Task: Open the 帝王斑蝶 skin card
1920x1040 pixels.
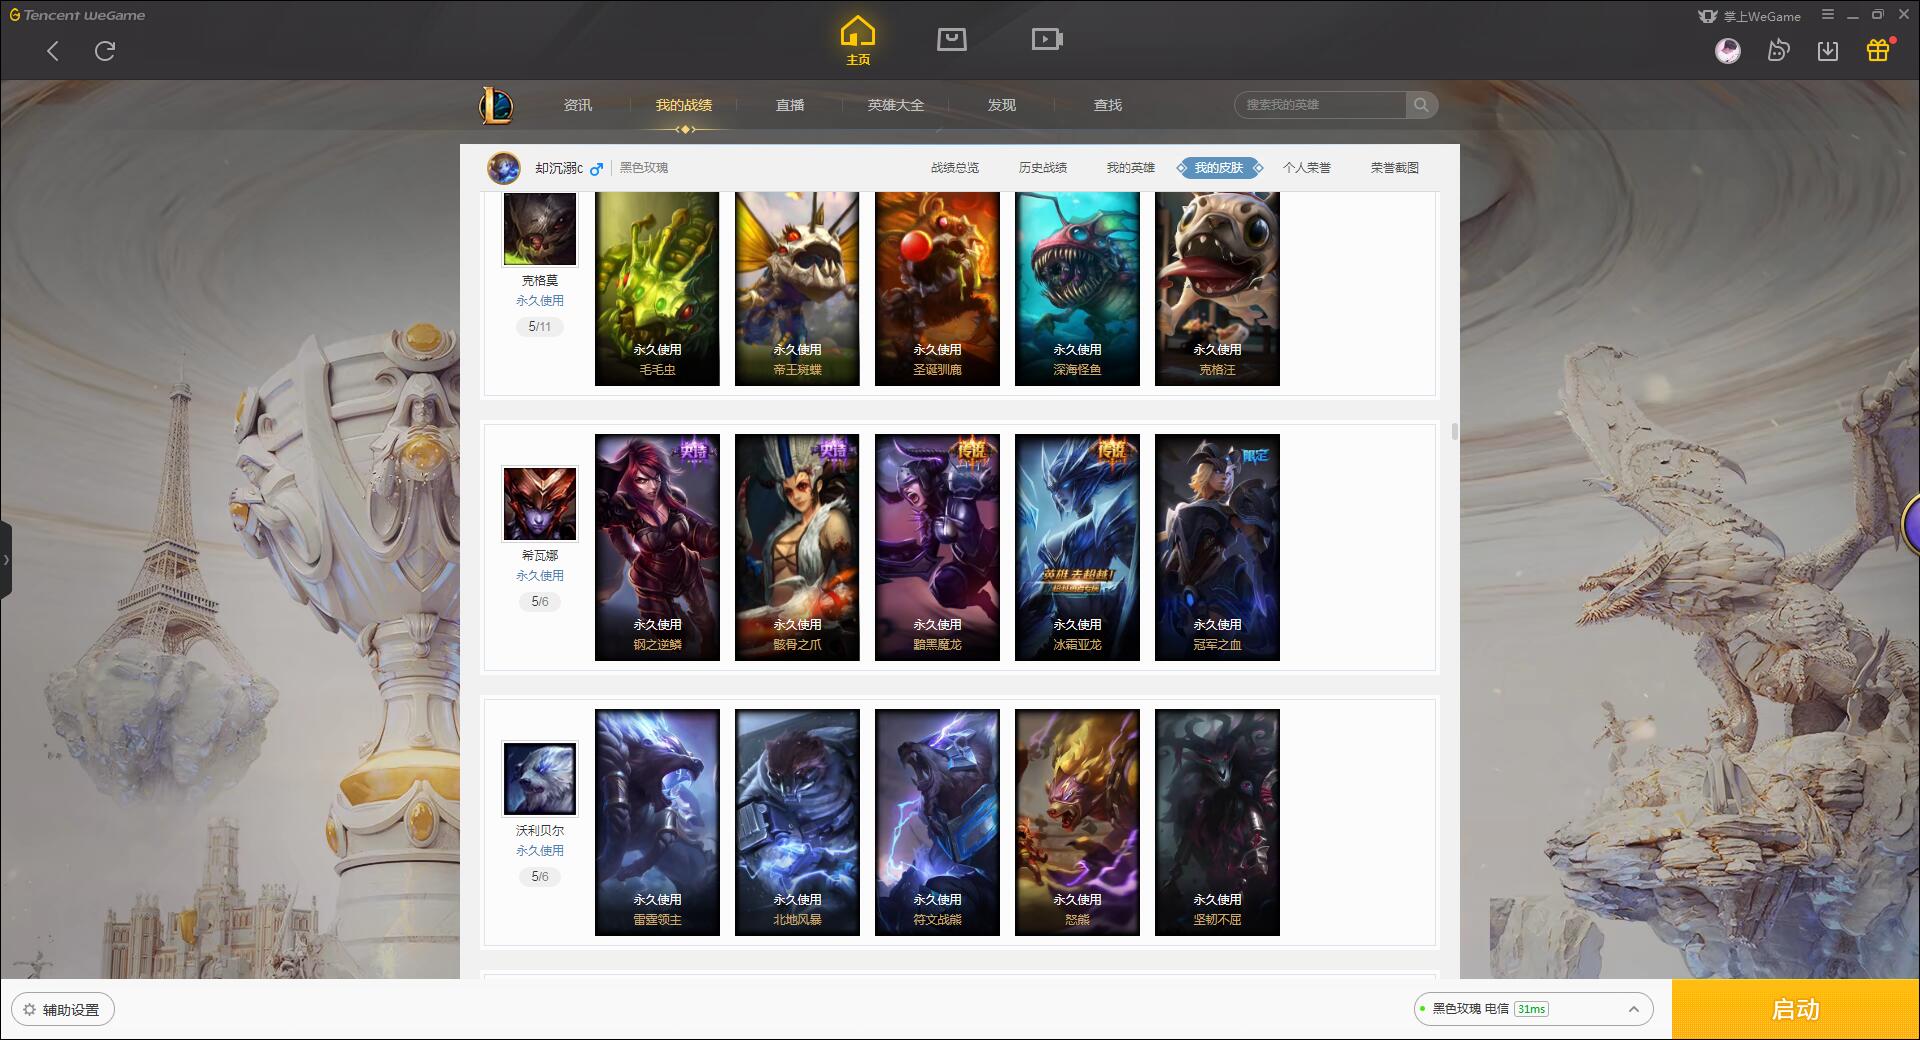Action: point(797,289)
